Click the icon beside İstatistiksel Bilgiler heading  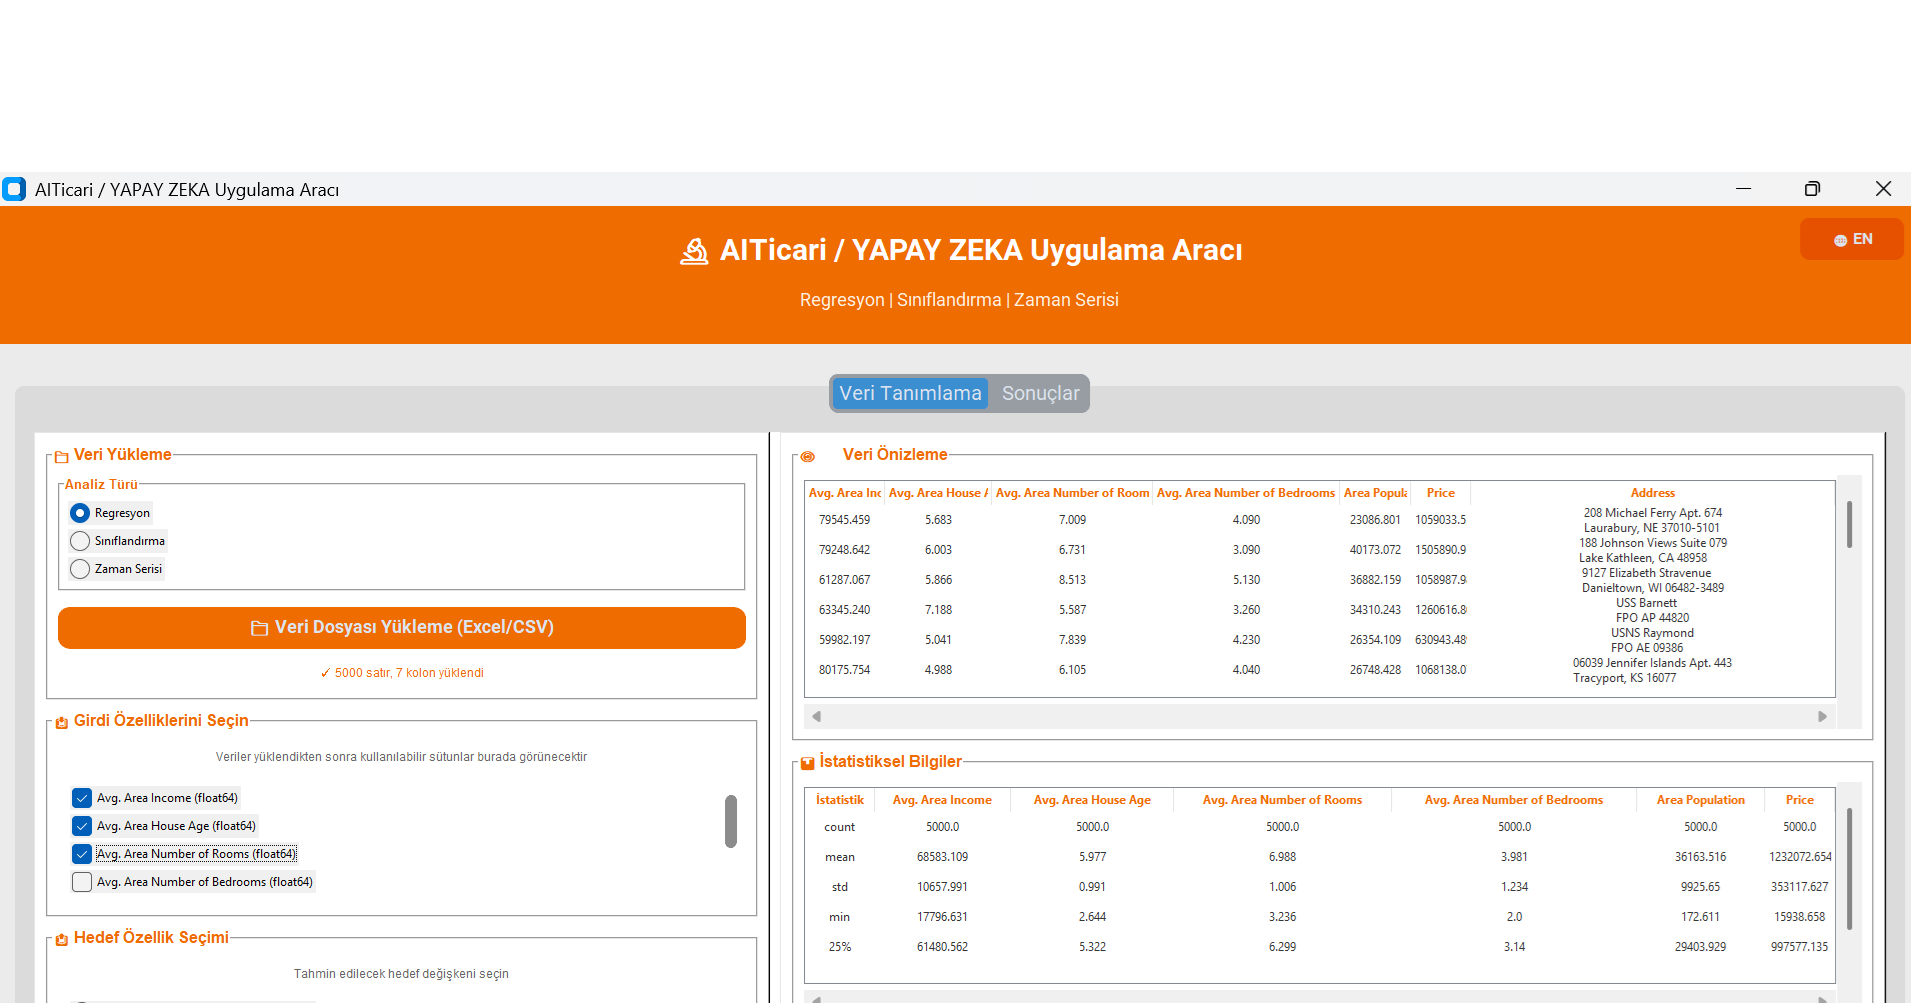coord(808,764)
